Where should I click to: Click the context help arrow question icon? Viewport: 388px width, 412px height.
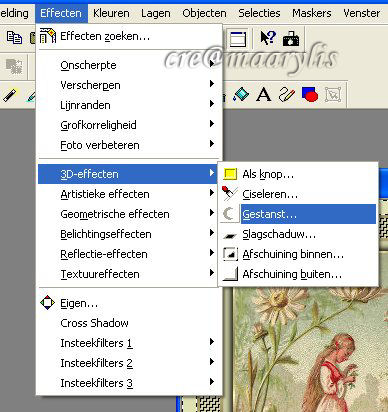point(268,38)
